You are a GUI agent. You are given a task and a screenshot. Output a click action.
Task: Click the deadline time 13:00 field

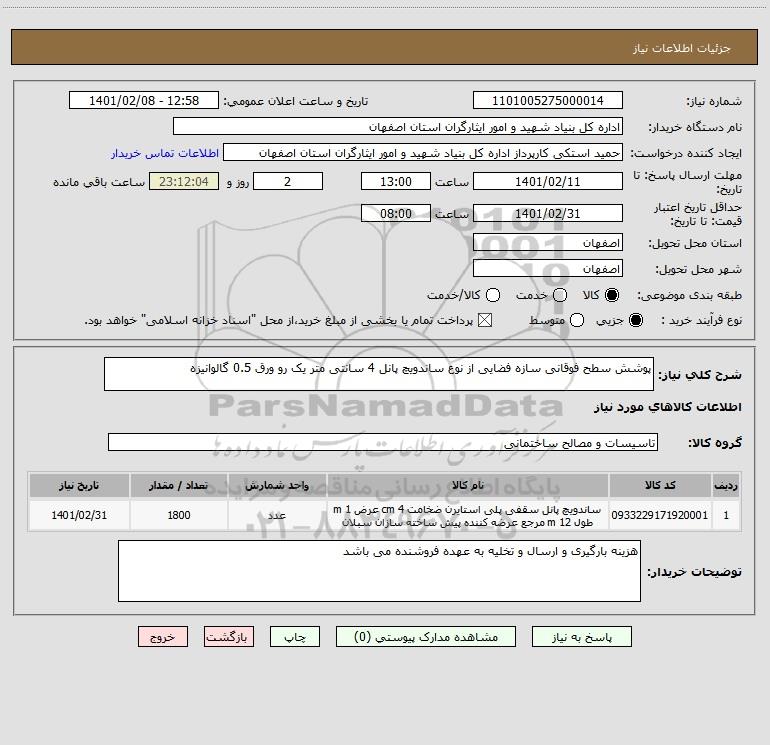(x=396, y=181)
